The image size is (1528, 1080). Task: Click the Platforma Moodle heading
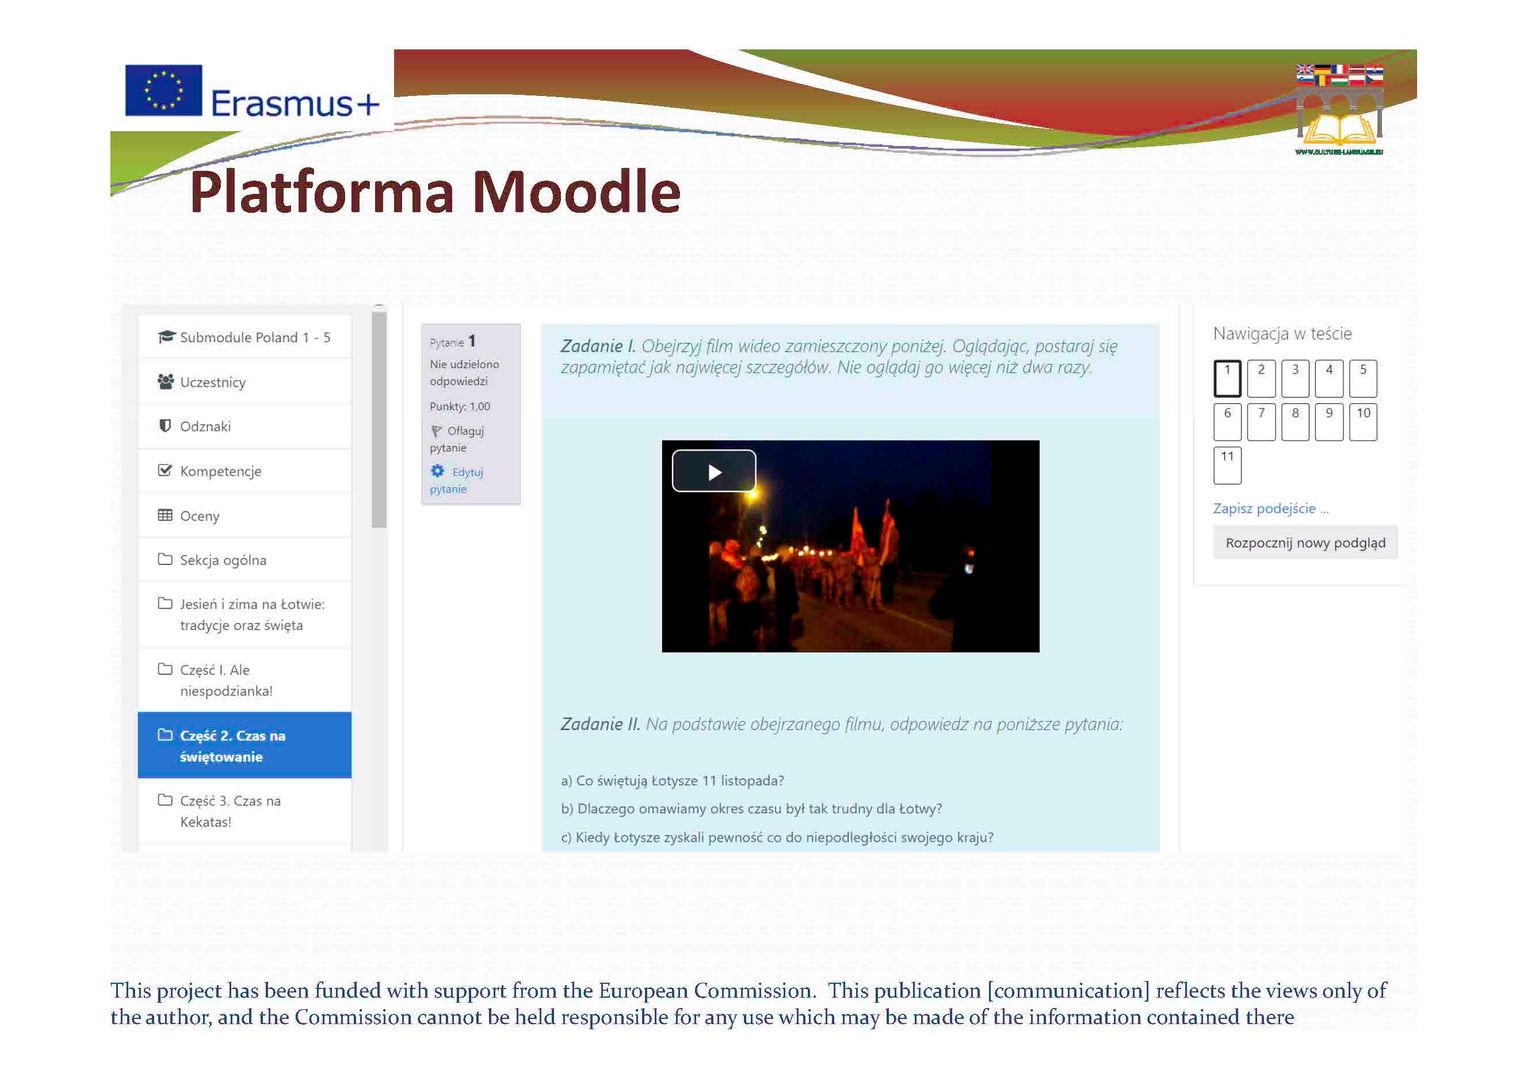(x=435, y=192)
